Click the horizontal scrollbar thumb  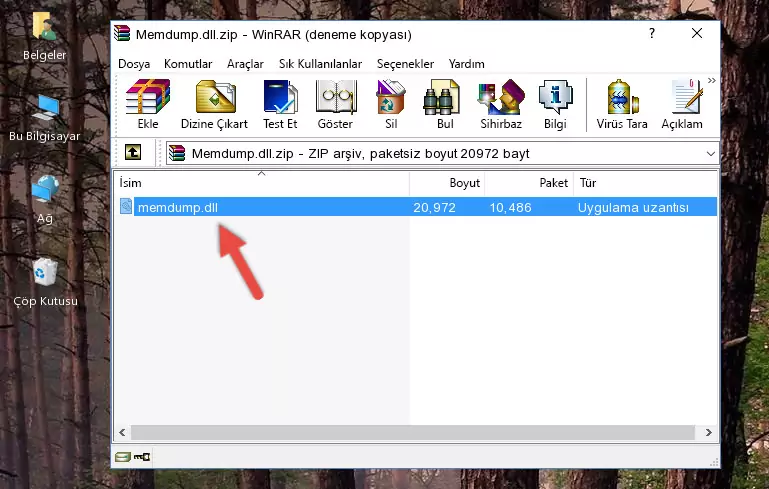(413, 432)
